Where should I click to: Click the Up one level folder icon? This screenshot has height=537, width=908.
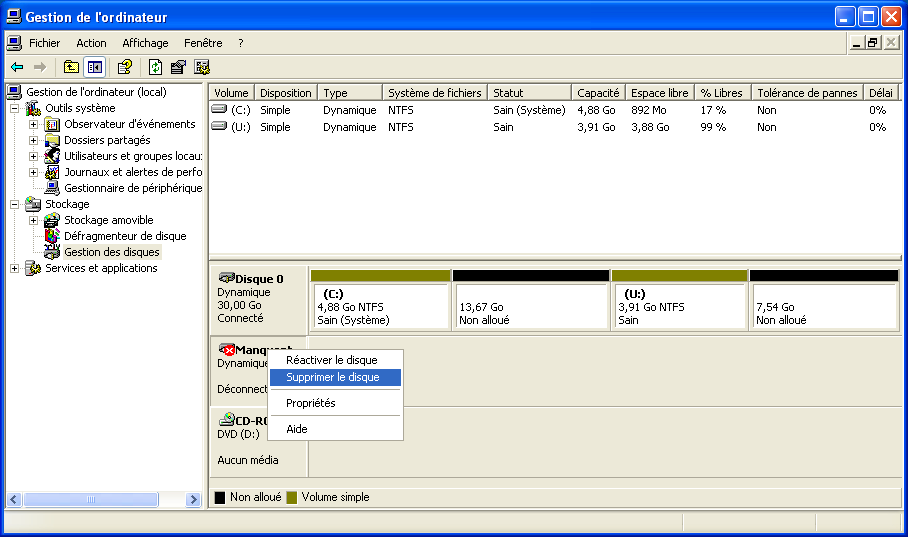[x=71, y=67]
